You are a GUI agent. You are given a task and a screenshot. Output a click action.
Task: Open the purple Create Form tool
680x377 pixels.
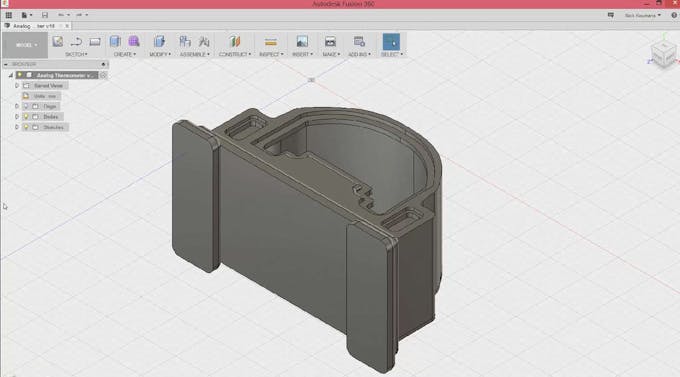(x=134, y=42)
